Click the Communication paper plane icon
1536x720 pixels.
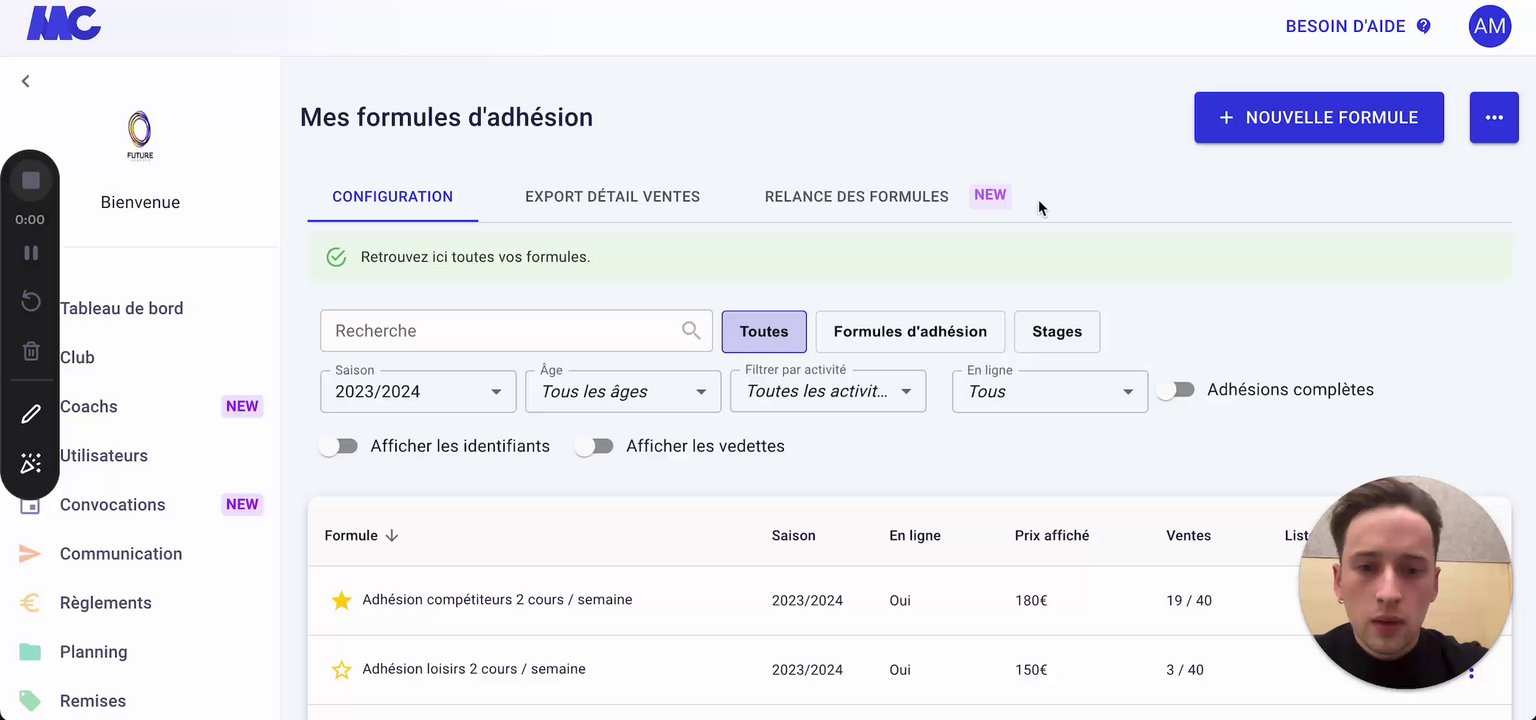click(x=30, y=554)
